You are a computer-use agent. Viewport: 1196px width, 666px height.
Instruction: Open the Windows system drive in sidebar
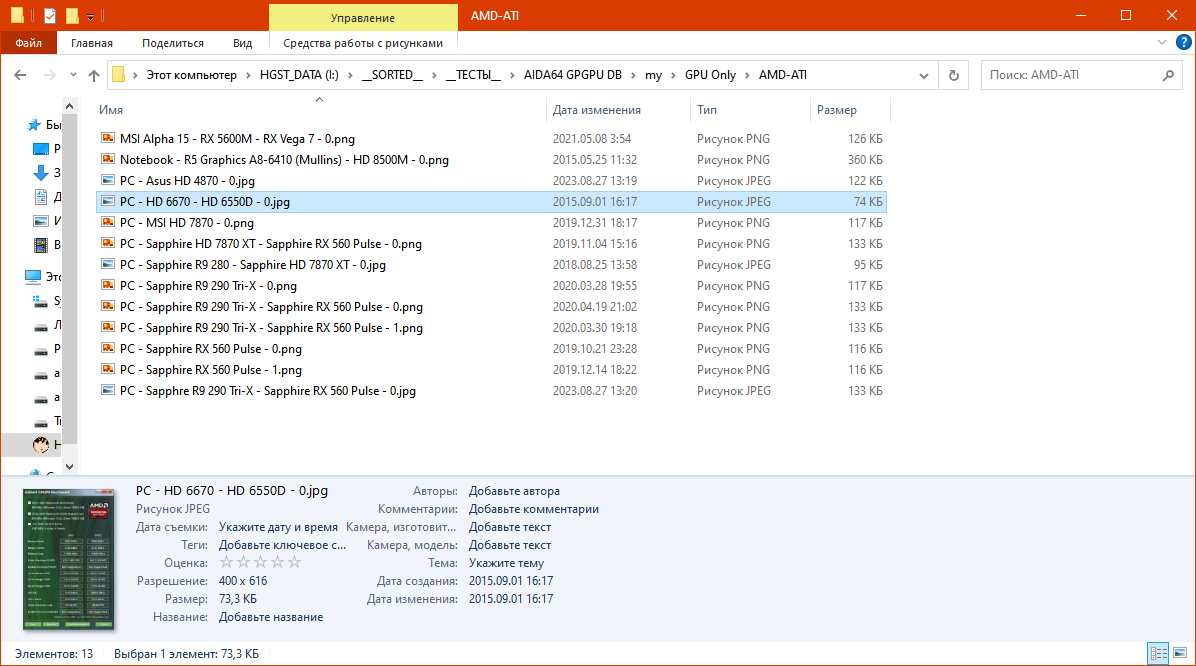[x=41, y=301]
